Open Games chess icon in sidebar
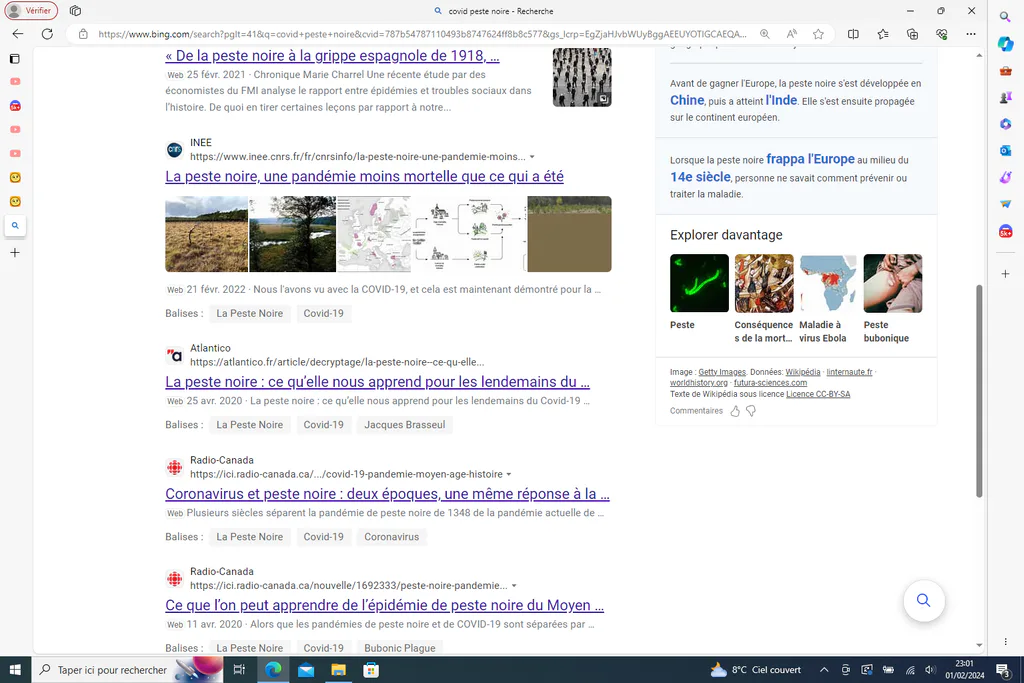 click(1006, 97)
